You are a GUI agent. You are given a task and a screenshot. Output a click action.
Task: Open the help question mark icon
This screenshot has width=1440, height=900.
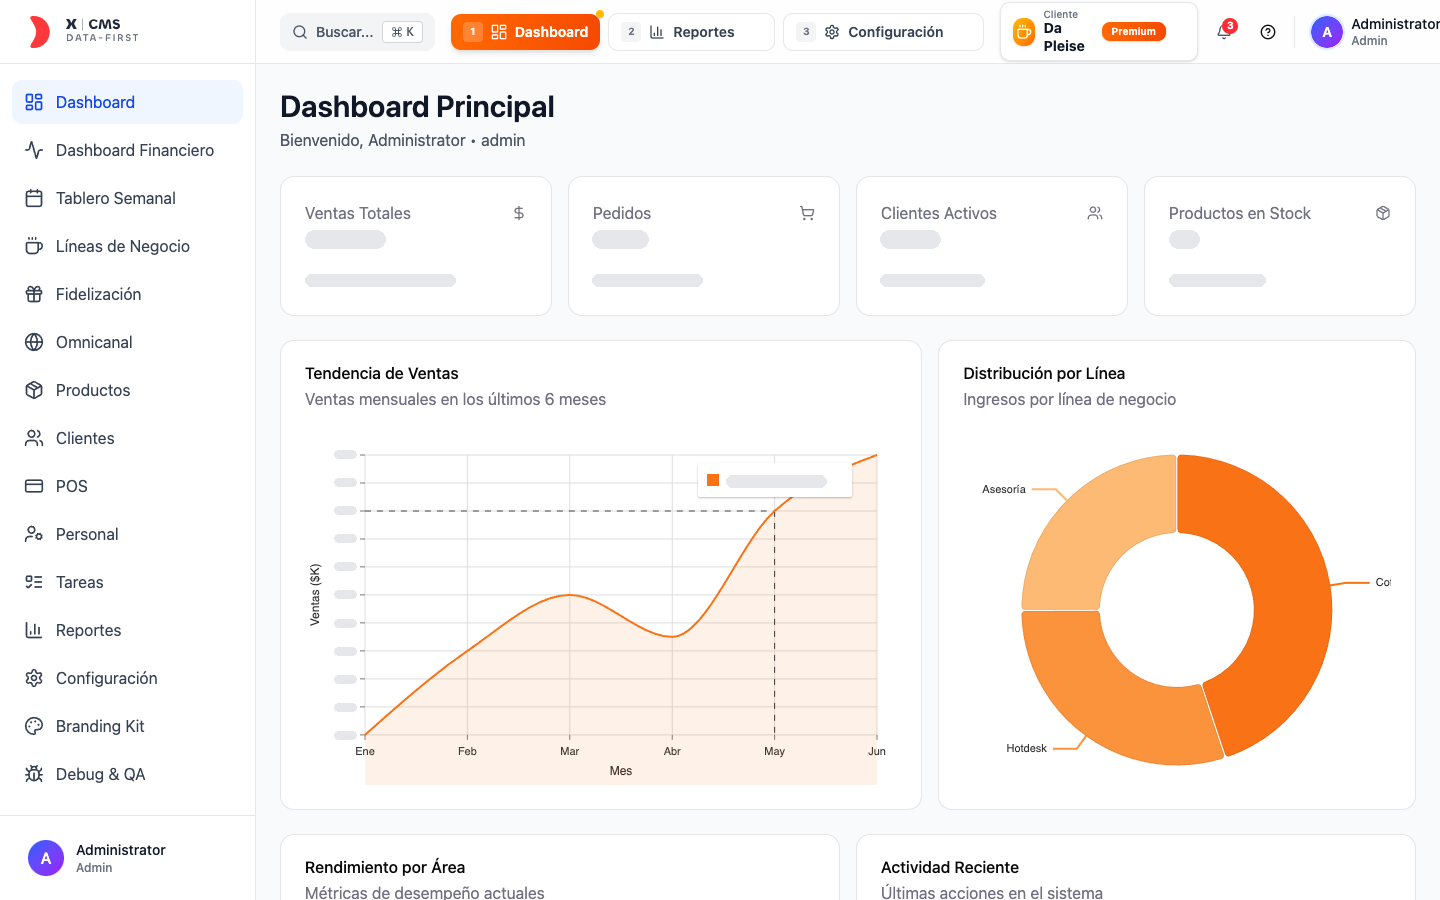click(x=1268, y=32)
